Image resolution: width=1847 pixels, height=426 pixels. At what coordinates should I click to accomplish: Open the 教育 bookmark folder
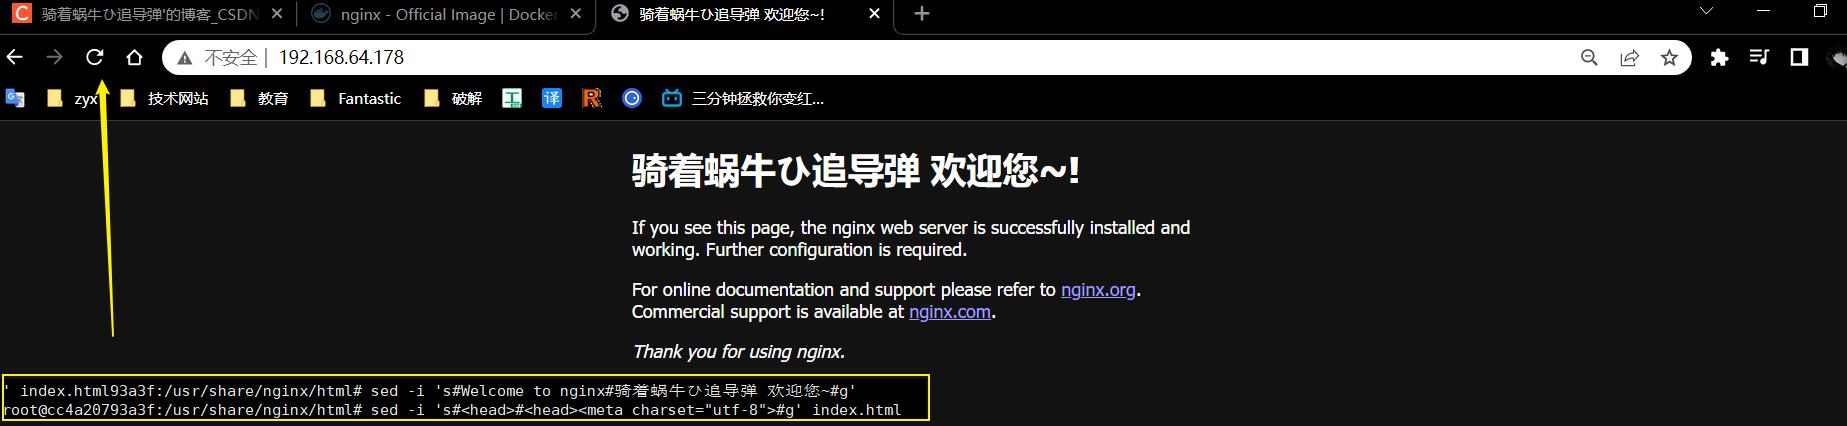pyautogui.click(x=259, y=98)
